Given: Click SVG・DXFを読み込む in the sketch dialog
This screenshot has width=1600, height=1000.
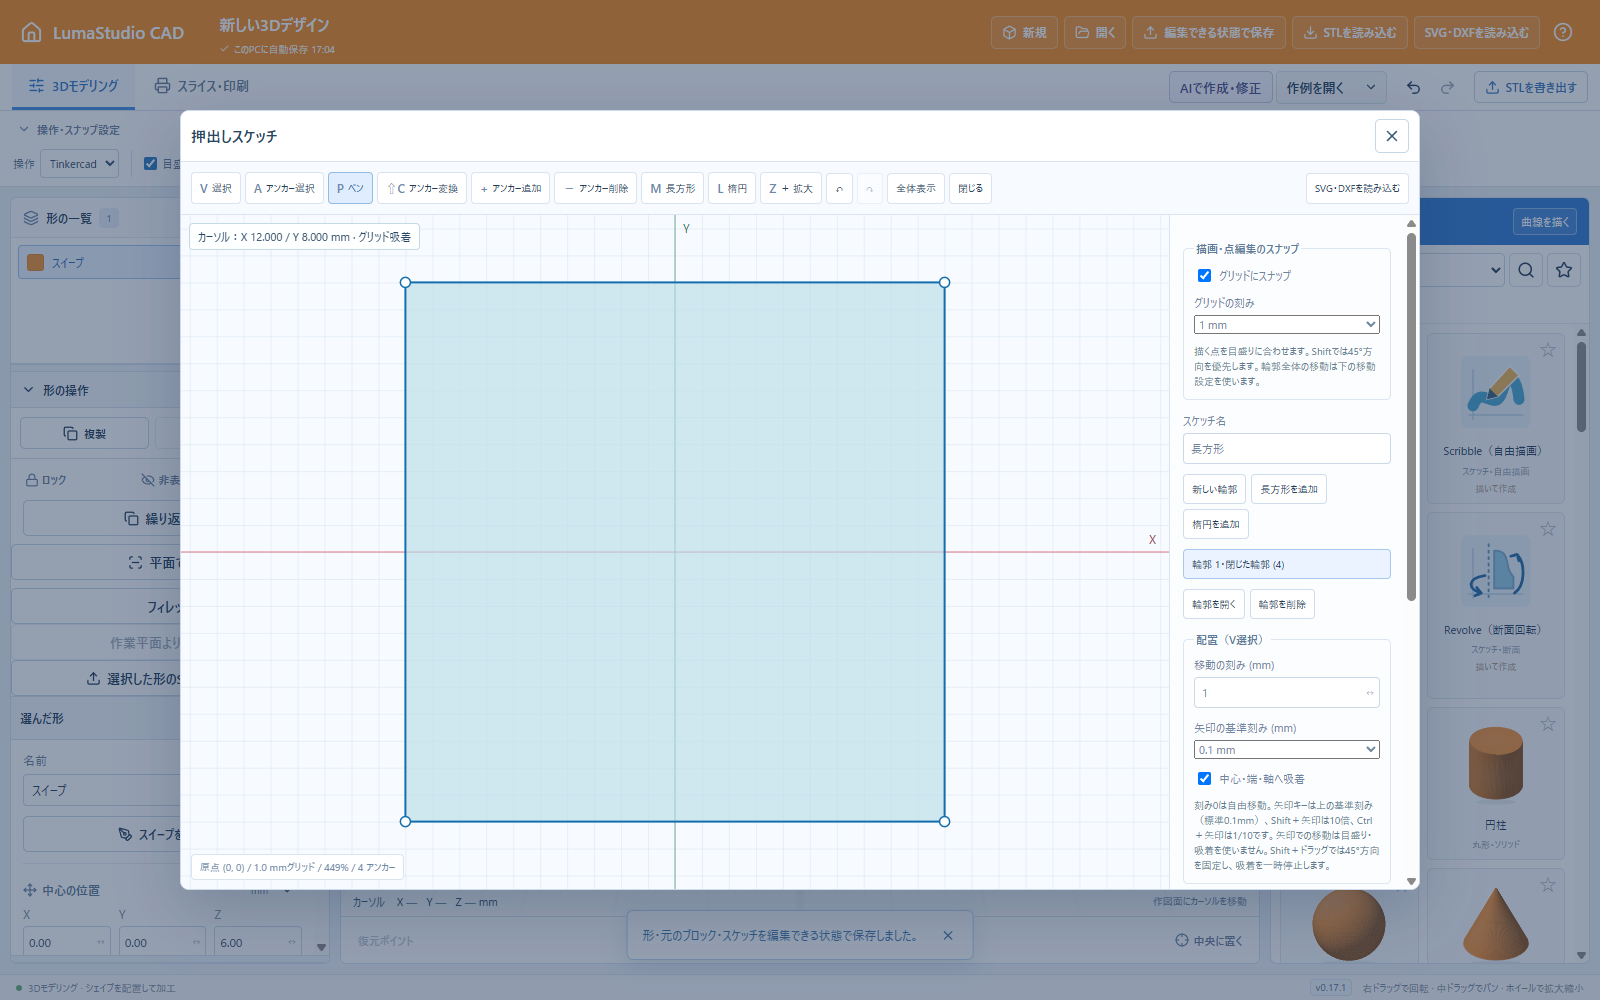Looking at the screenshot, I should pos(1357,188).
